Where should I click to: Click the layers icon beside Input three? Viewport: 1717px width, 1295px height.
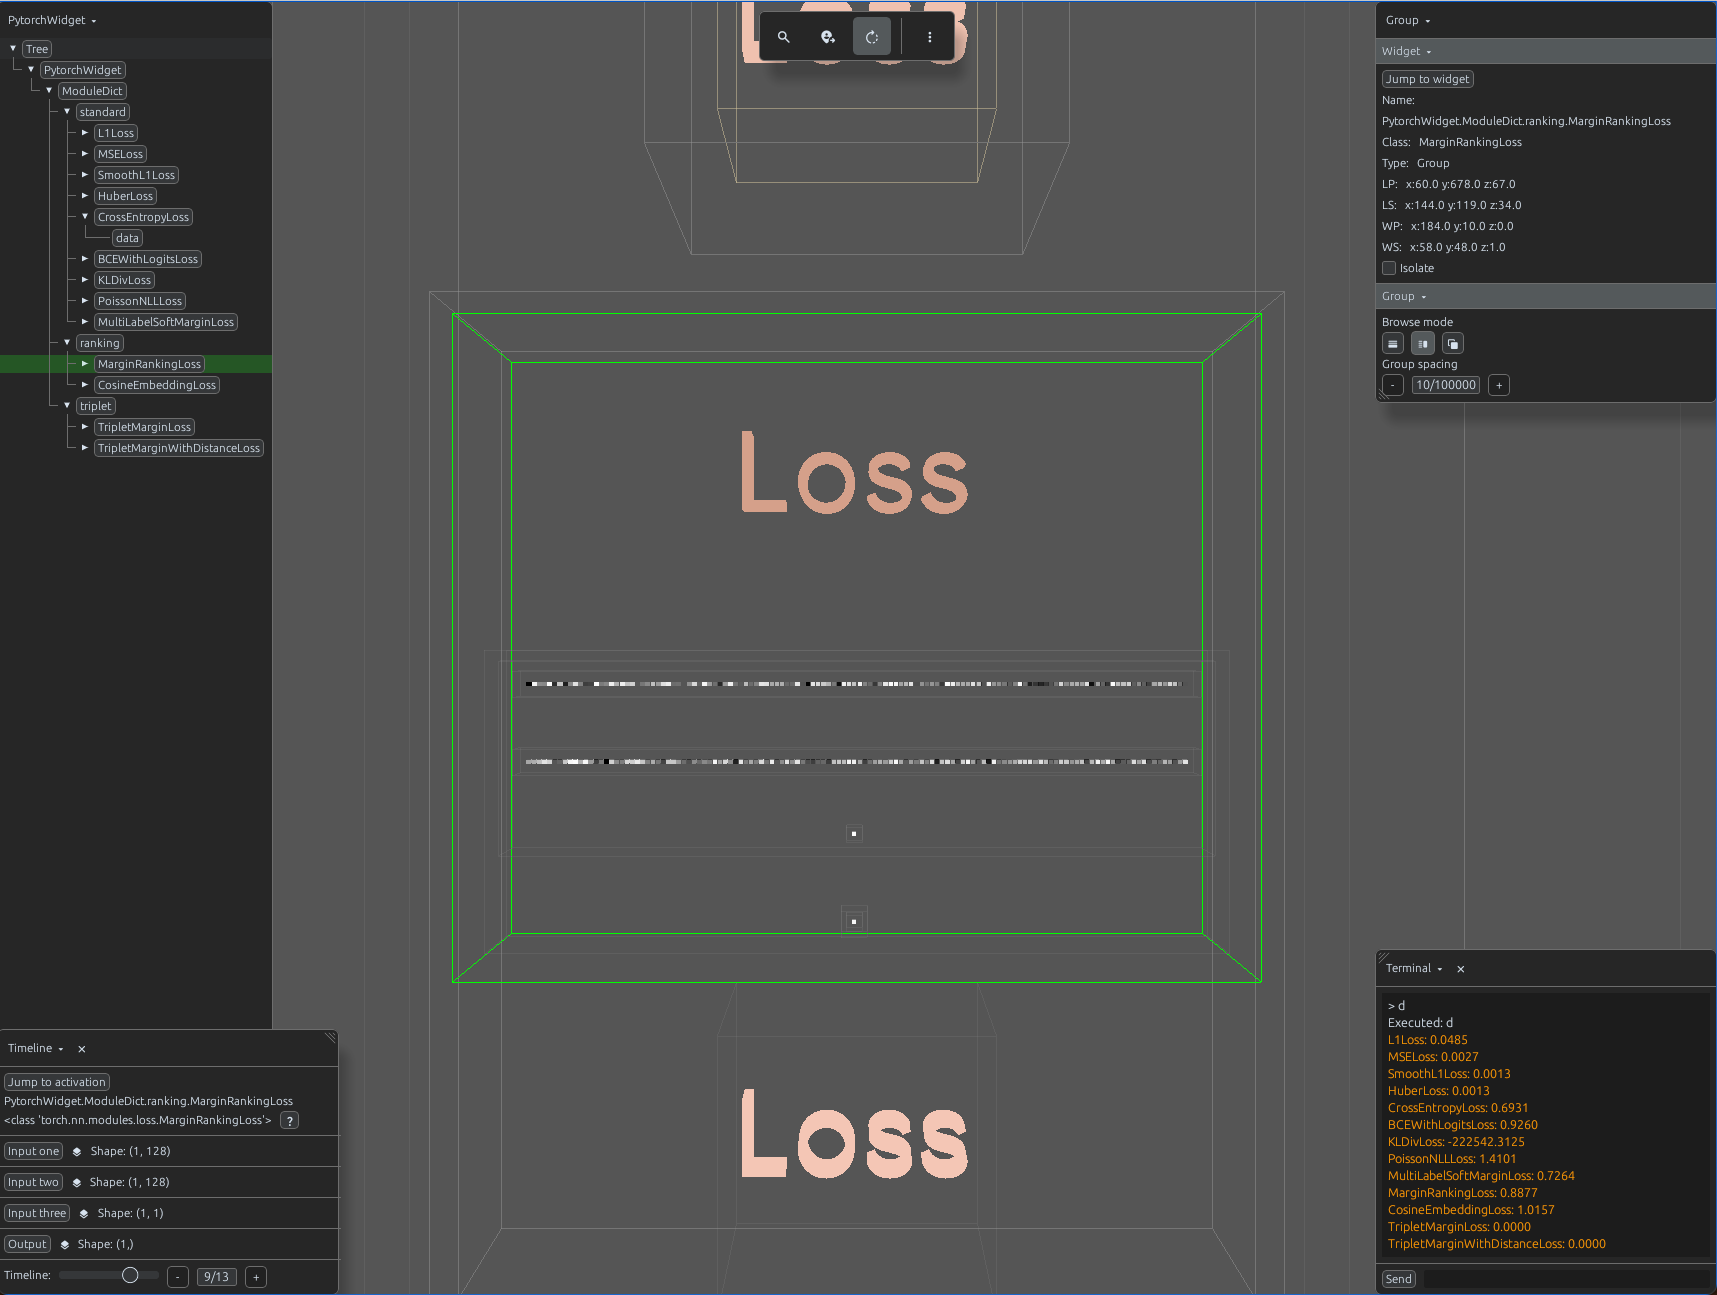(x=84, y=1214)
